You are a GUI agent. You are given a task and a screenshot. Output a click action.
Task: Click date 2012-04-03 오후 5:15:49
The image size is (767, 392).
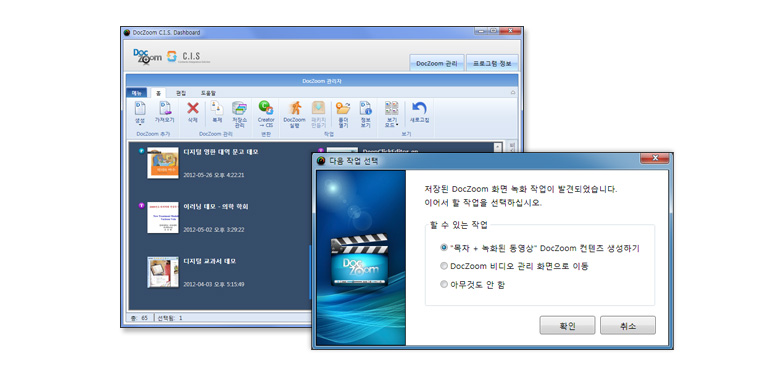click(213, 284)
